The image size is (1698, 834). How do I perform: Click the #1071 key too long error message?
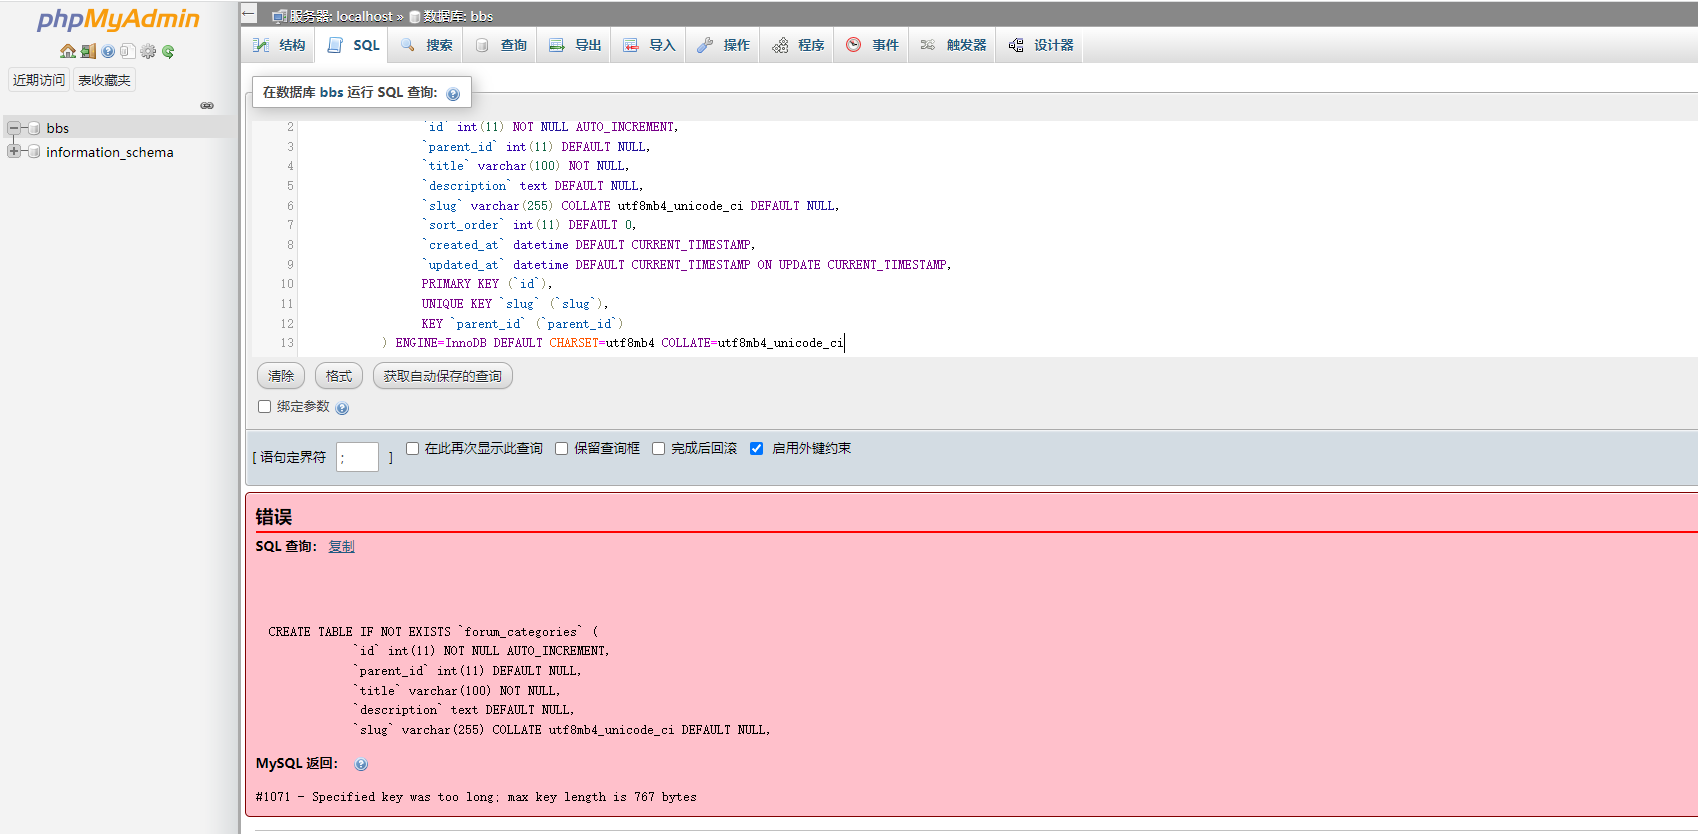click(476, 797)
